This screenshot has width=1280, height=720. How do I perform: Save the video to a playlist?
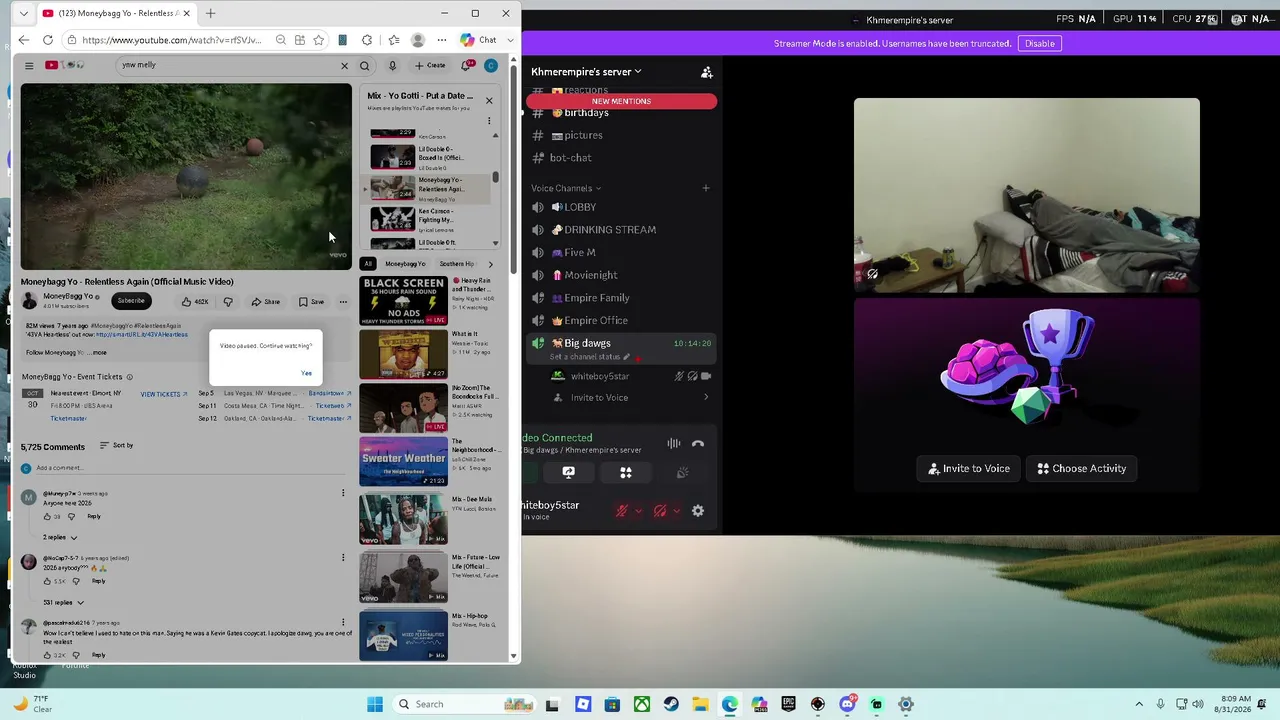point(311,302)
